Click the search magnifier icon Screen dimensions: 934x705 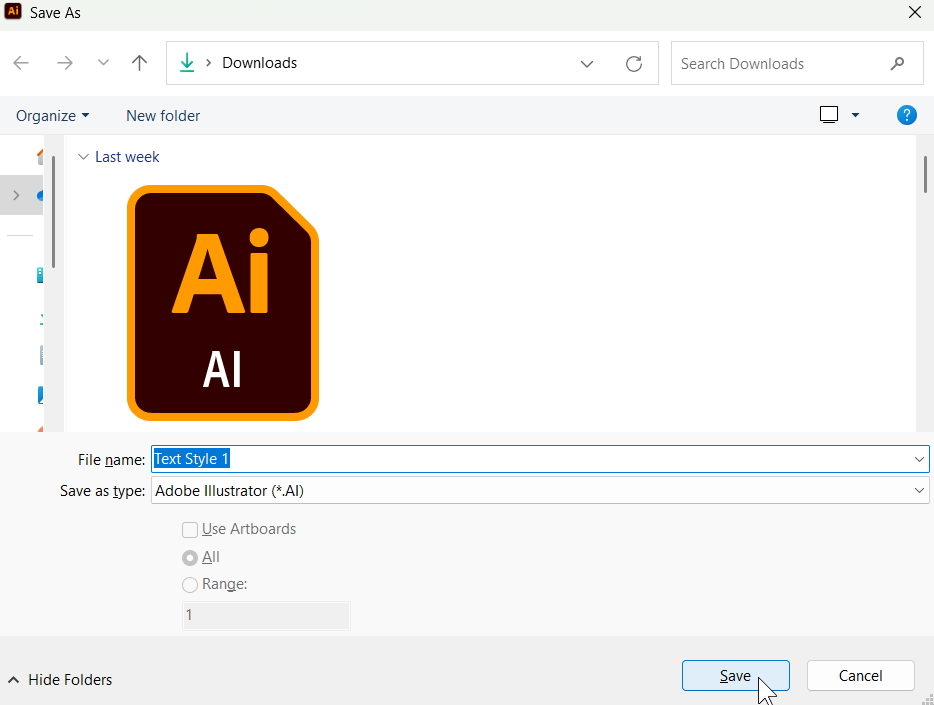point(897,63)
